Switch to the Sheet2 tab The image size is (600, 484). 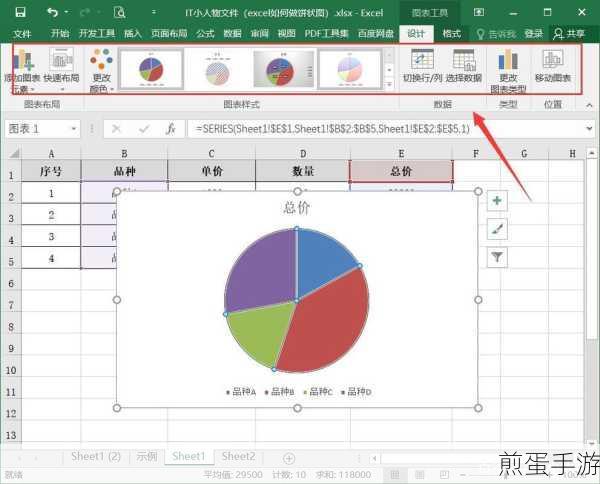tap(238, 456)
